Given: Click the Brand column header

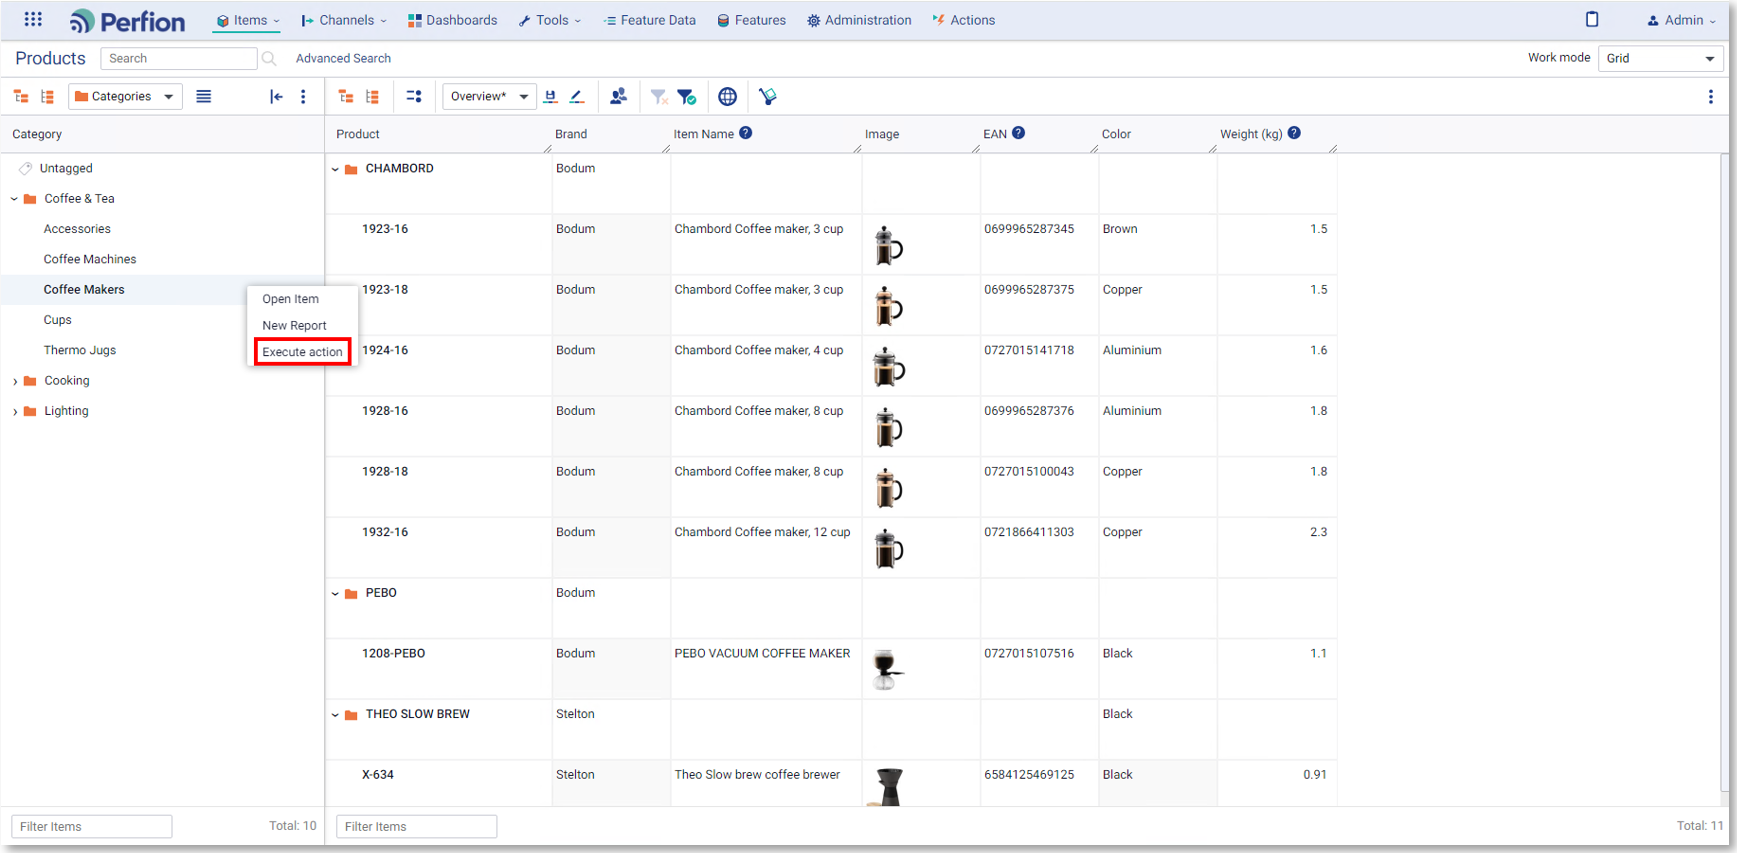Looking at the screenshot, I should [571, 134].
